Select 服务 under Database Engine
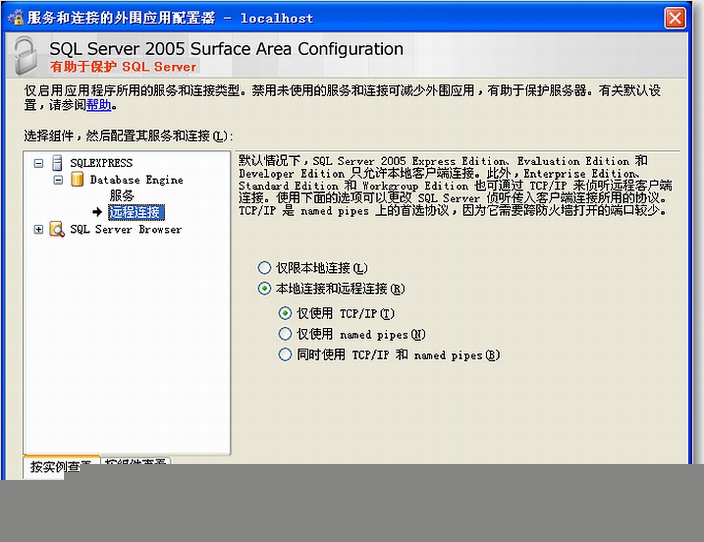The image size is (704, 542). [x=121, y=196]
